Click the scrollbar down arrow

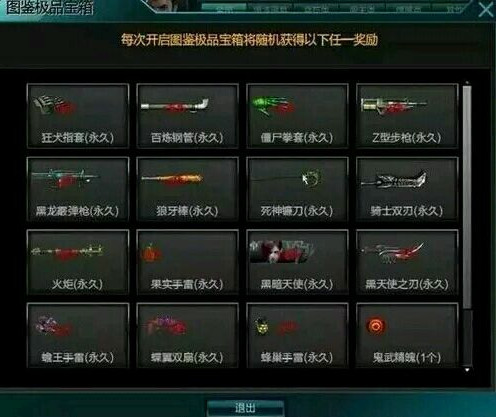pyautogui.click(x=467, y=370)
